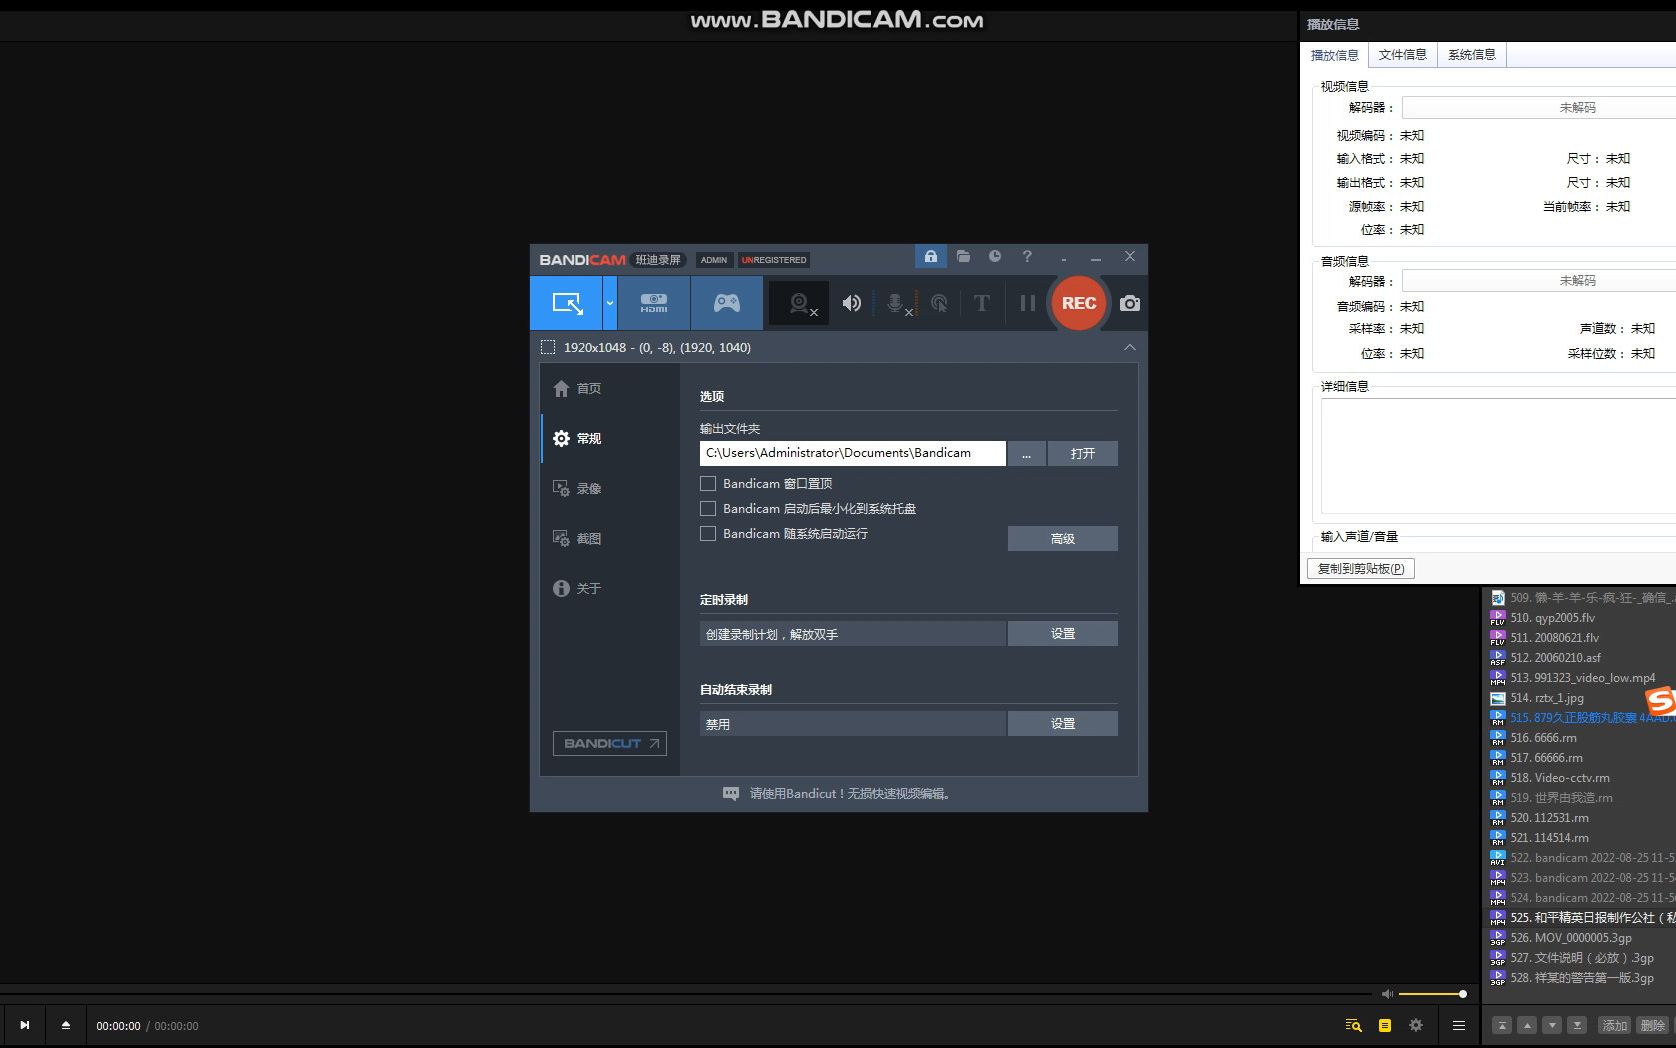The image size is (1676, 1048).
Task: Click 设置 for 自动结束录制
Action: pos(1063,723)
